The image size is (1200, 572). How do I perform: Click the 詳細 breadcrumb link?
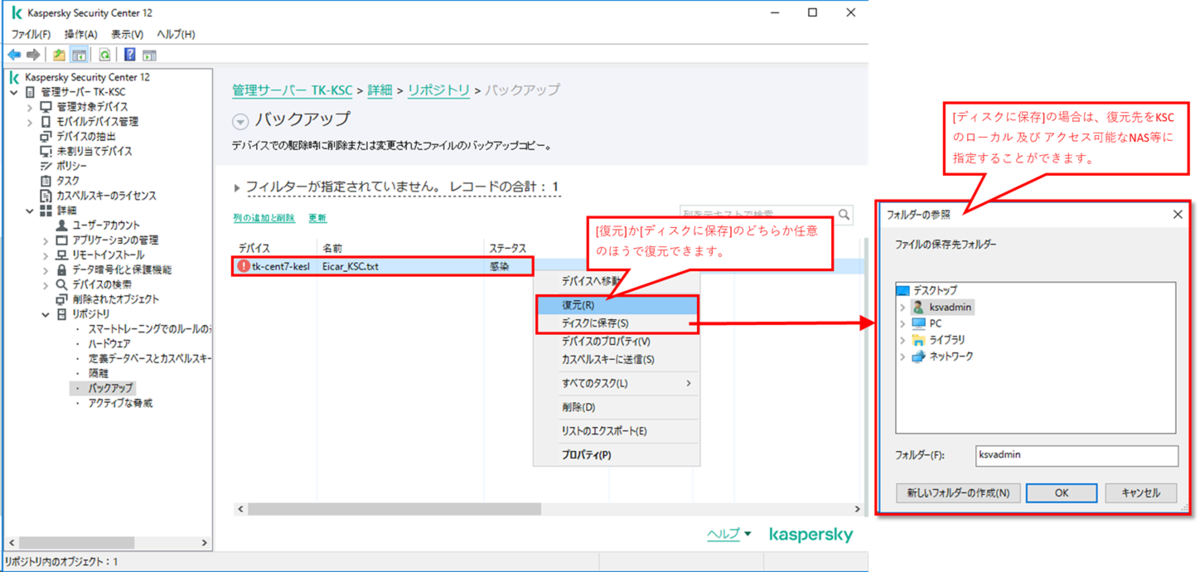click(x=380, y=90)
